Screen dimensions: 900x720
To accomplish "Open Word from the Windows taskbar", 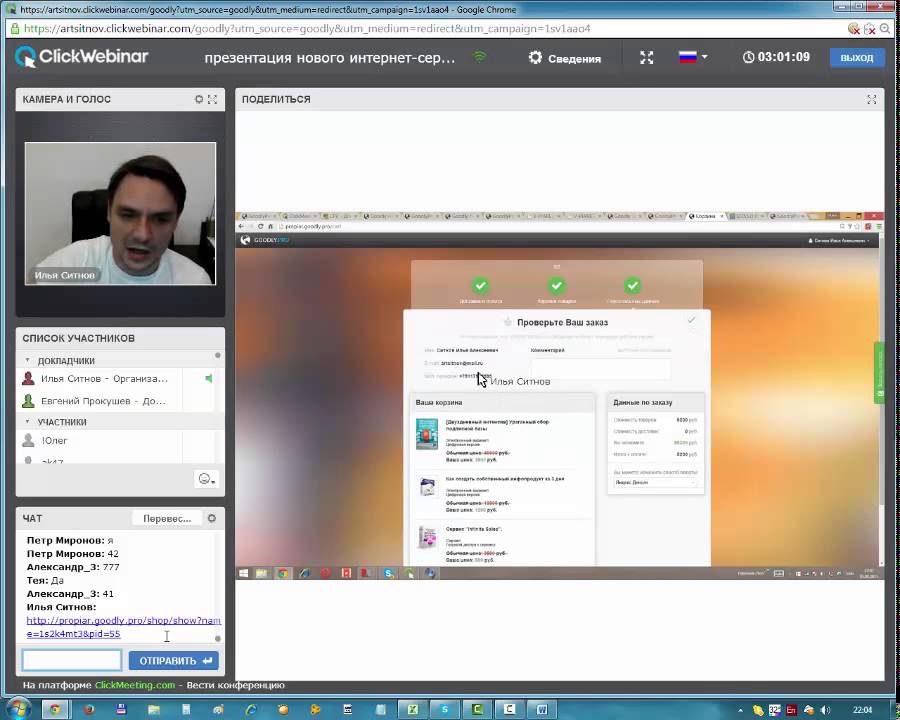I will point(541,709).
